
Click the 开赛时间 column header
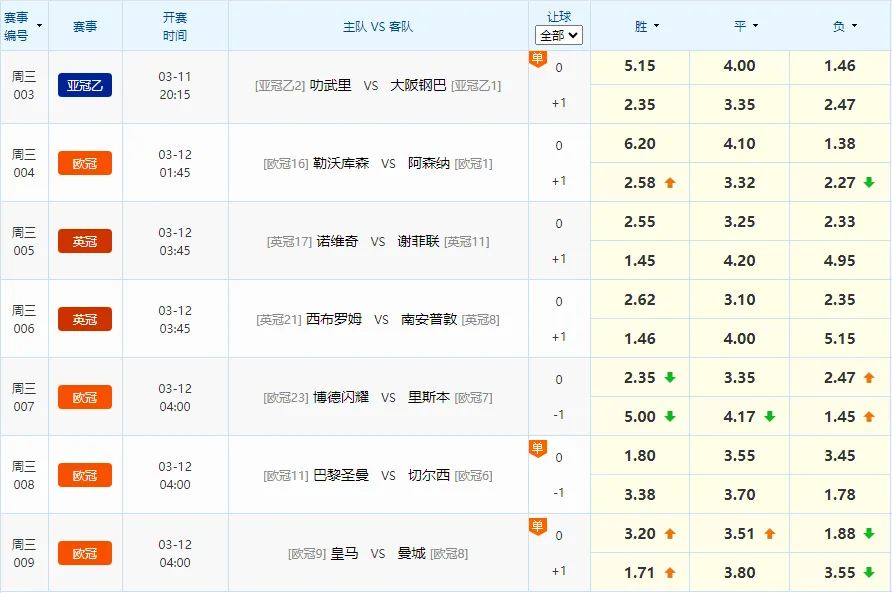click(175, 26)
